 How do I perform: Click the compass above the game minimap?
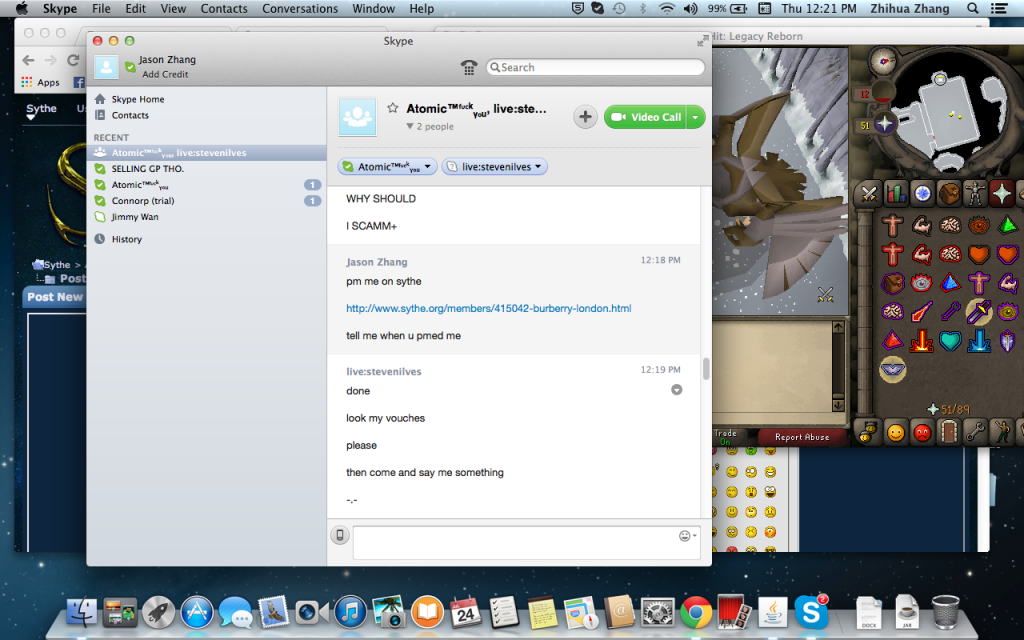click(x=884, y=61)
